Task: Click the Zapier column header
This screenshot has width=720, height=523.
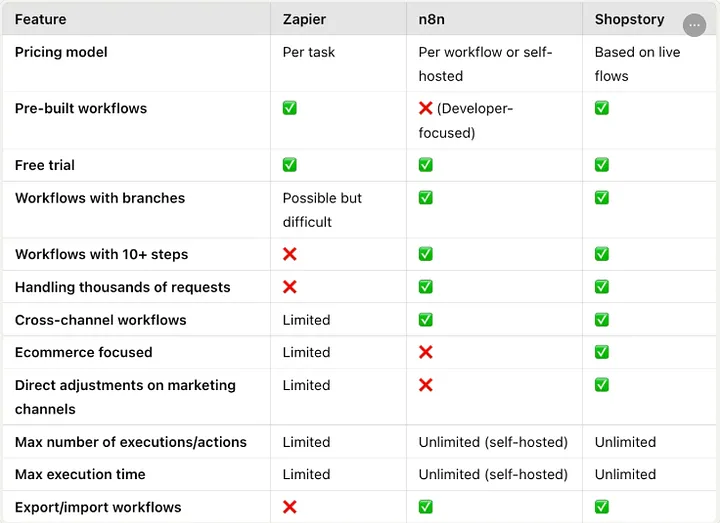Action: (x=305, y=19)
